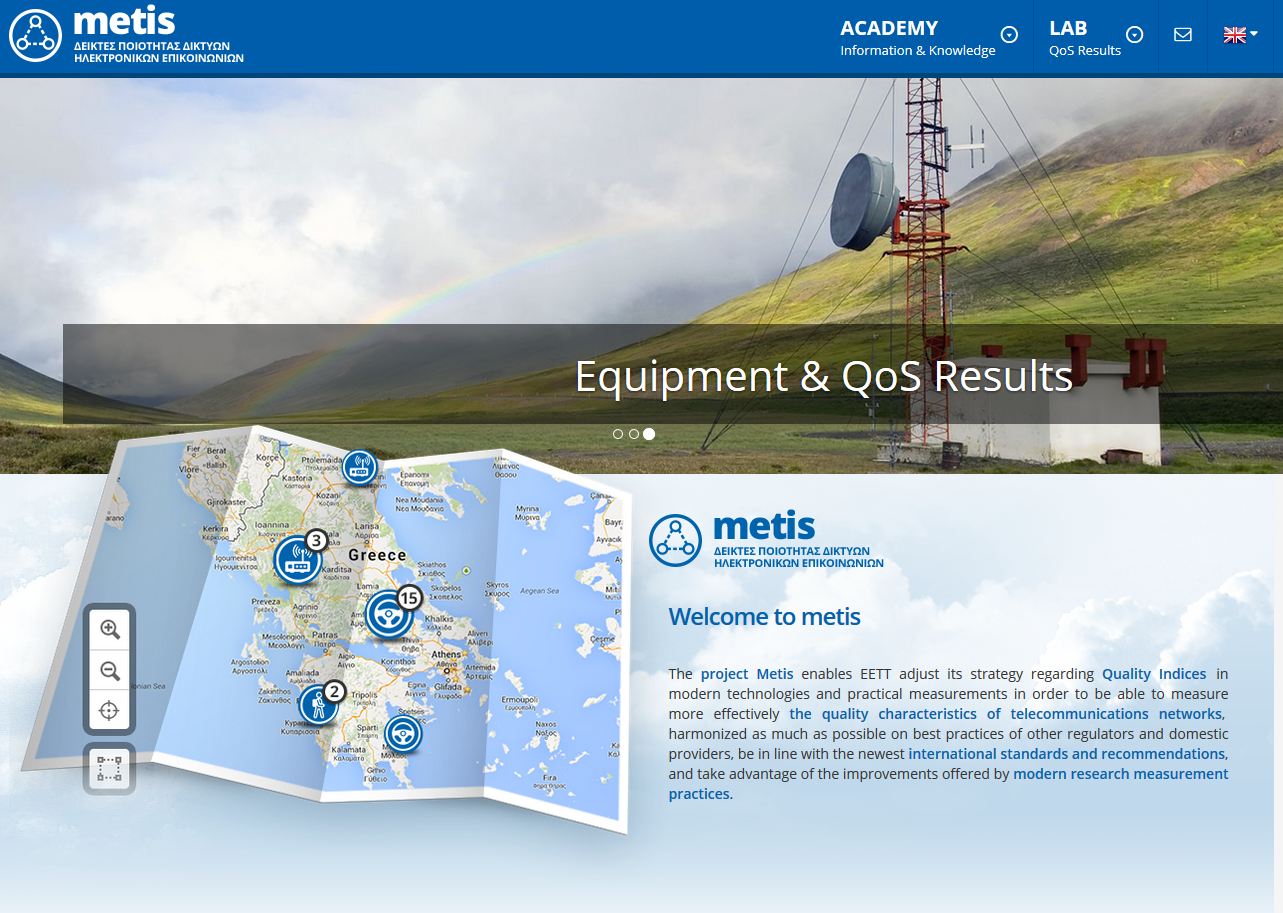
Task: Click the hiker cluster marker with 2
Action: (320, 703)
